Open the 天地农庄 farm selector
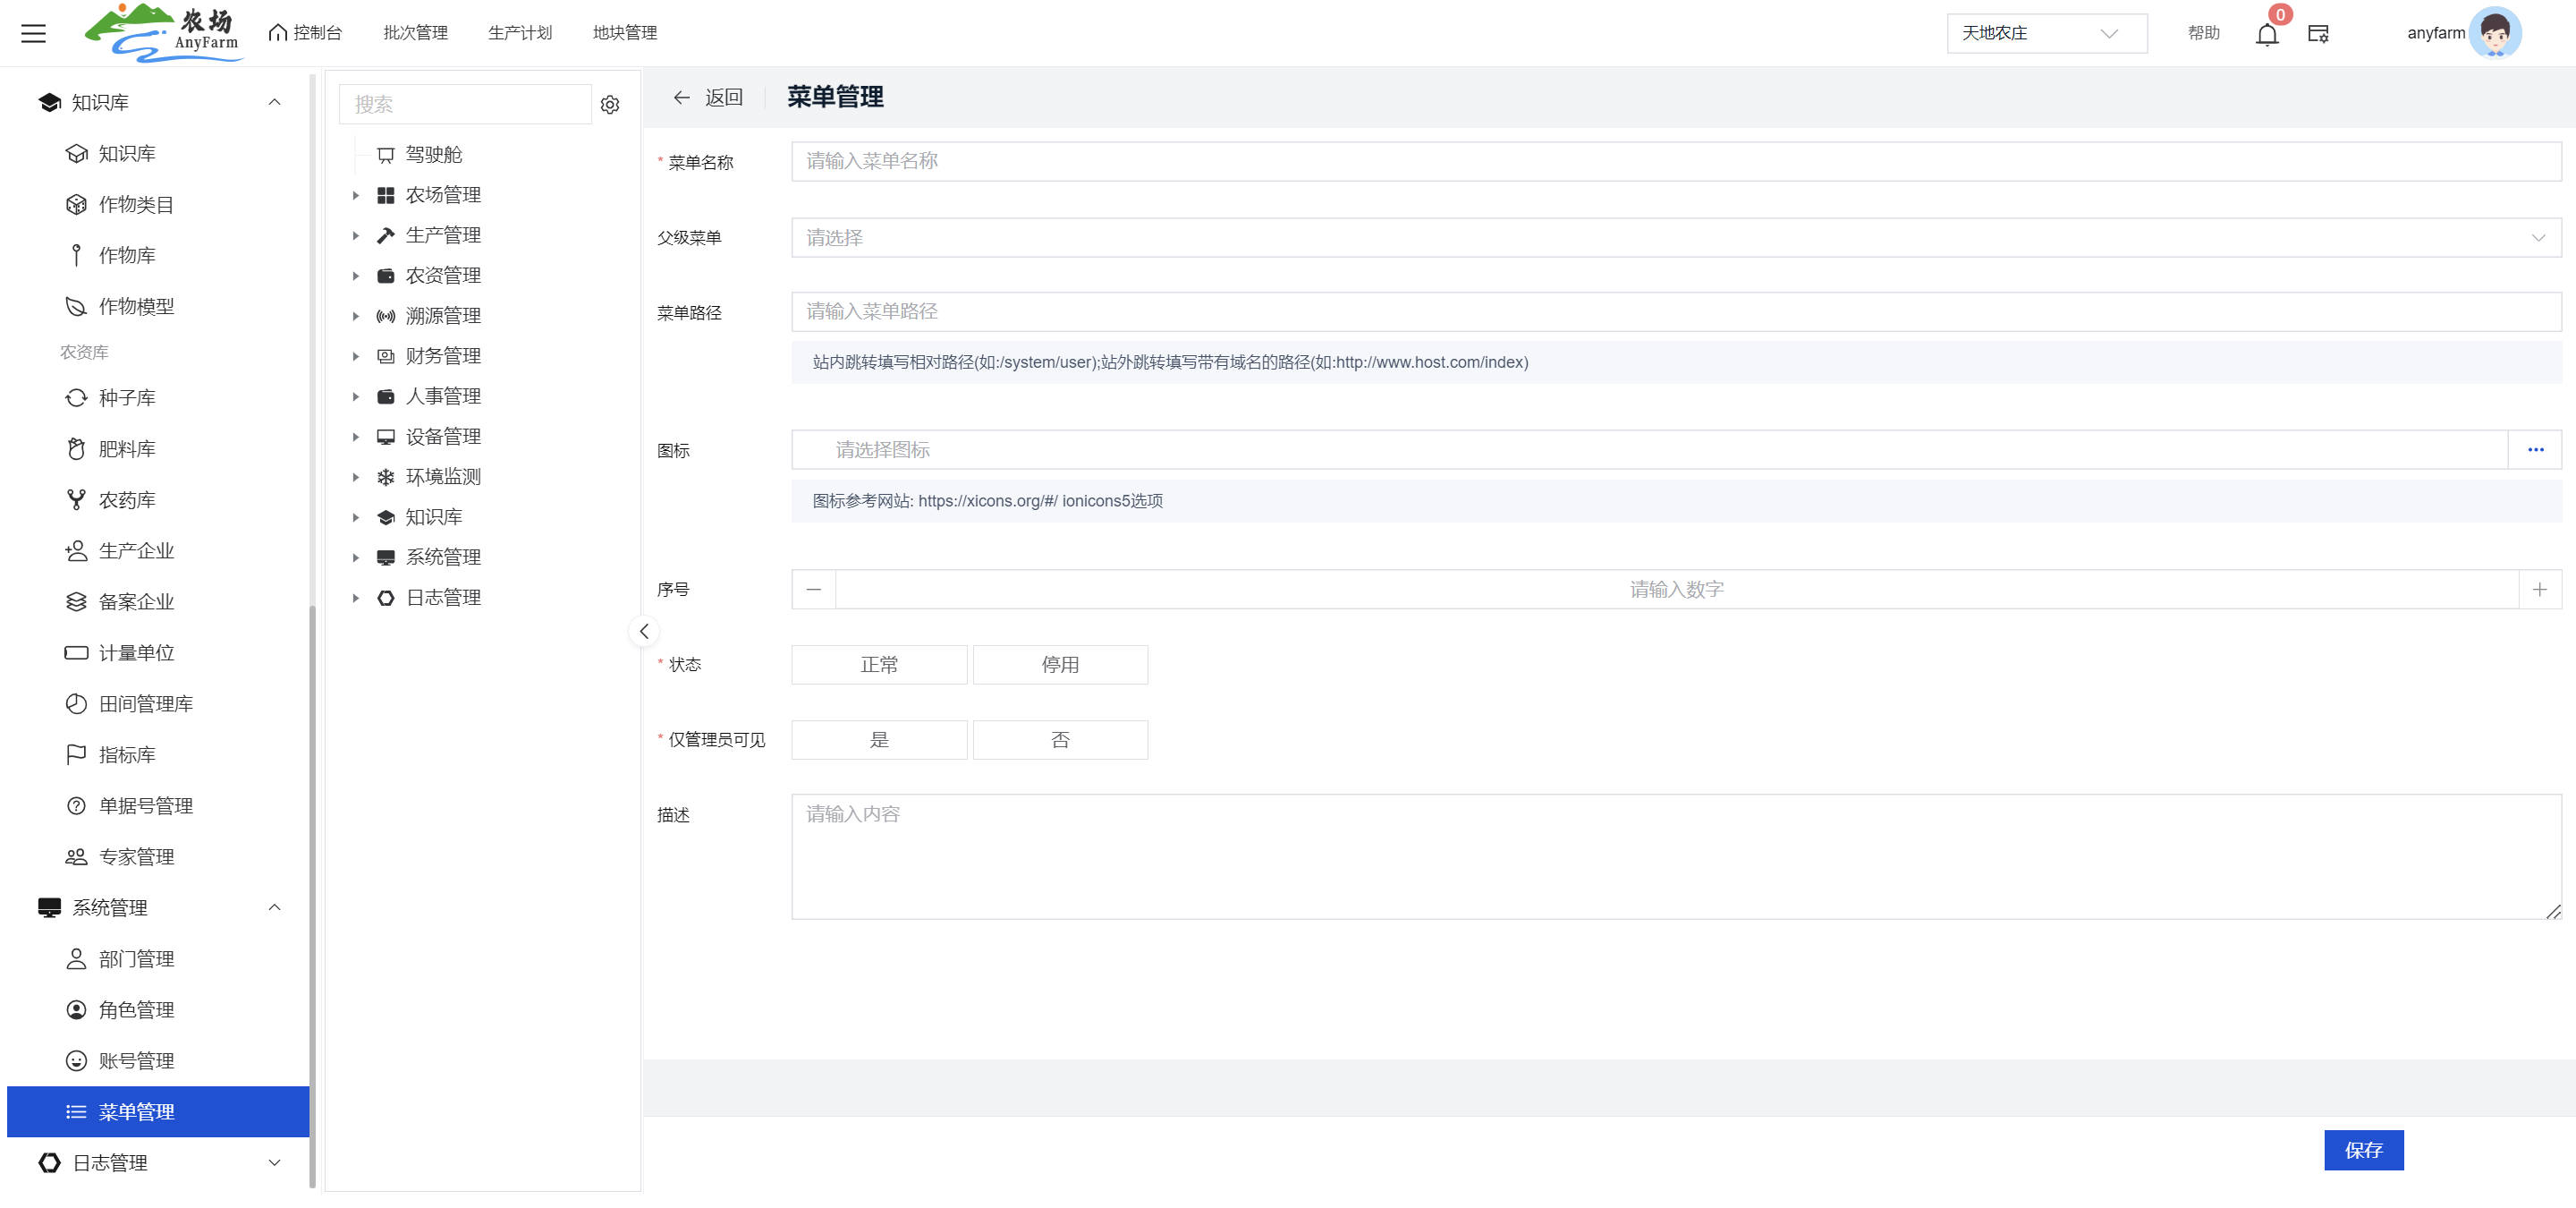 pos(2045,33)
